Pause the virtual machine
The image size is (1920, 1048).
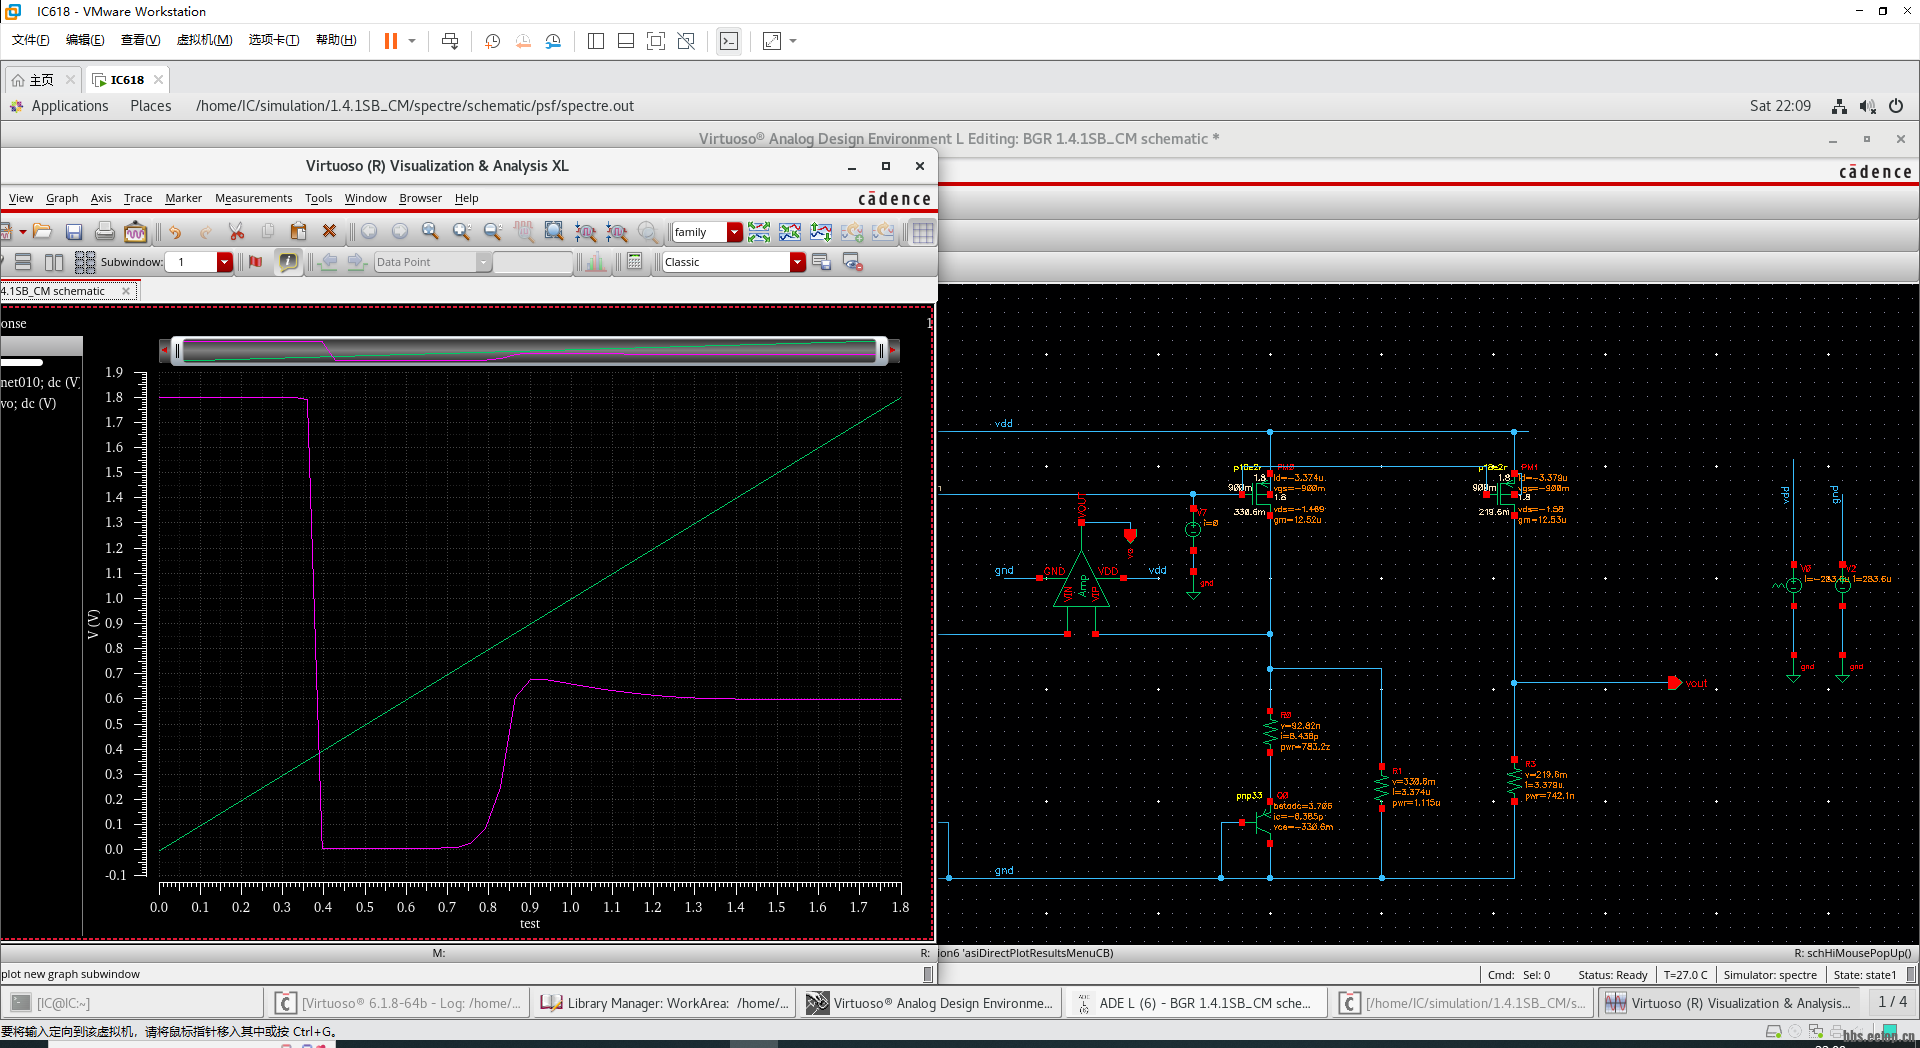[x=391, y=41]
